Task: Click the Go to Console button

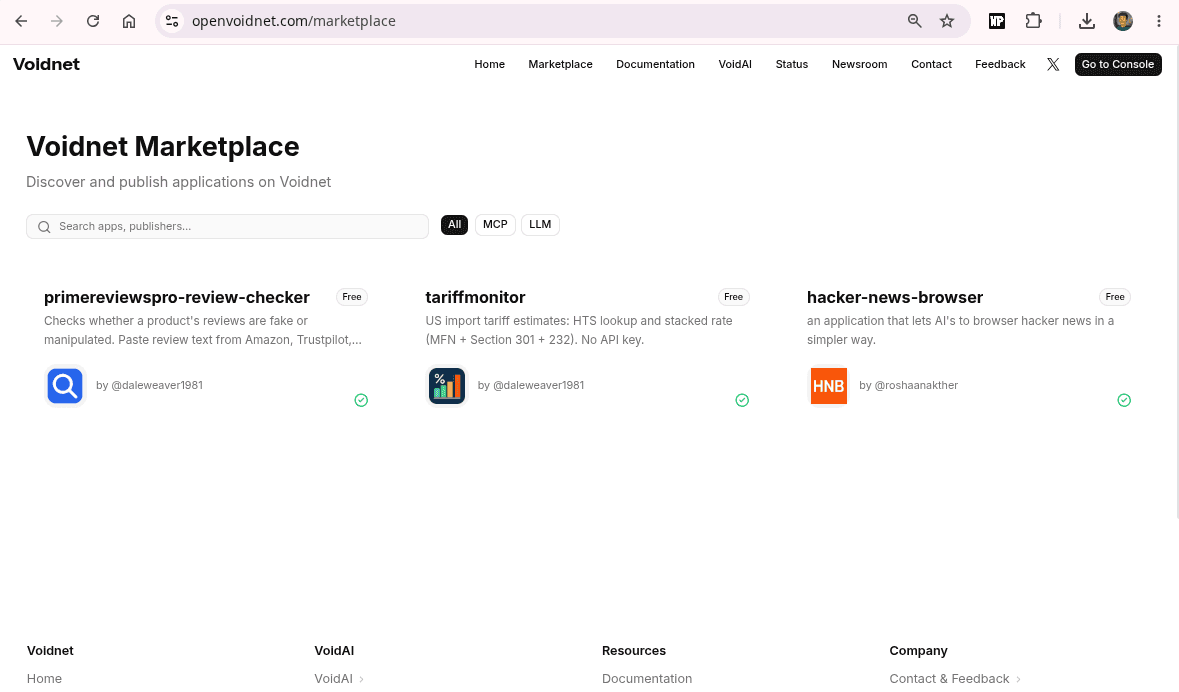Action: tap(1118, 65)
